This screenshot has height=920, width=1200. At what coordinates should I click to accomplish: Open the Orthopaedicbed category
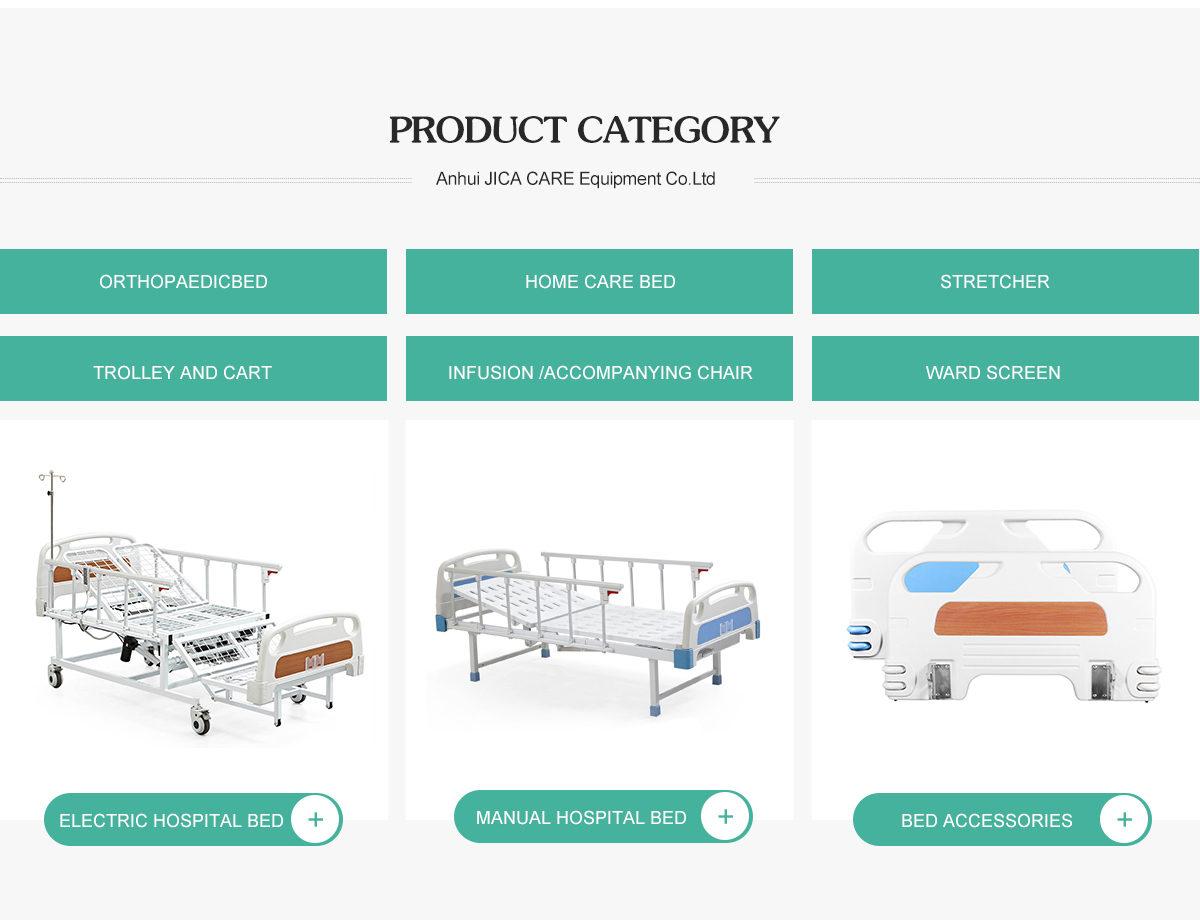pos(193,282)
